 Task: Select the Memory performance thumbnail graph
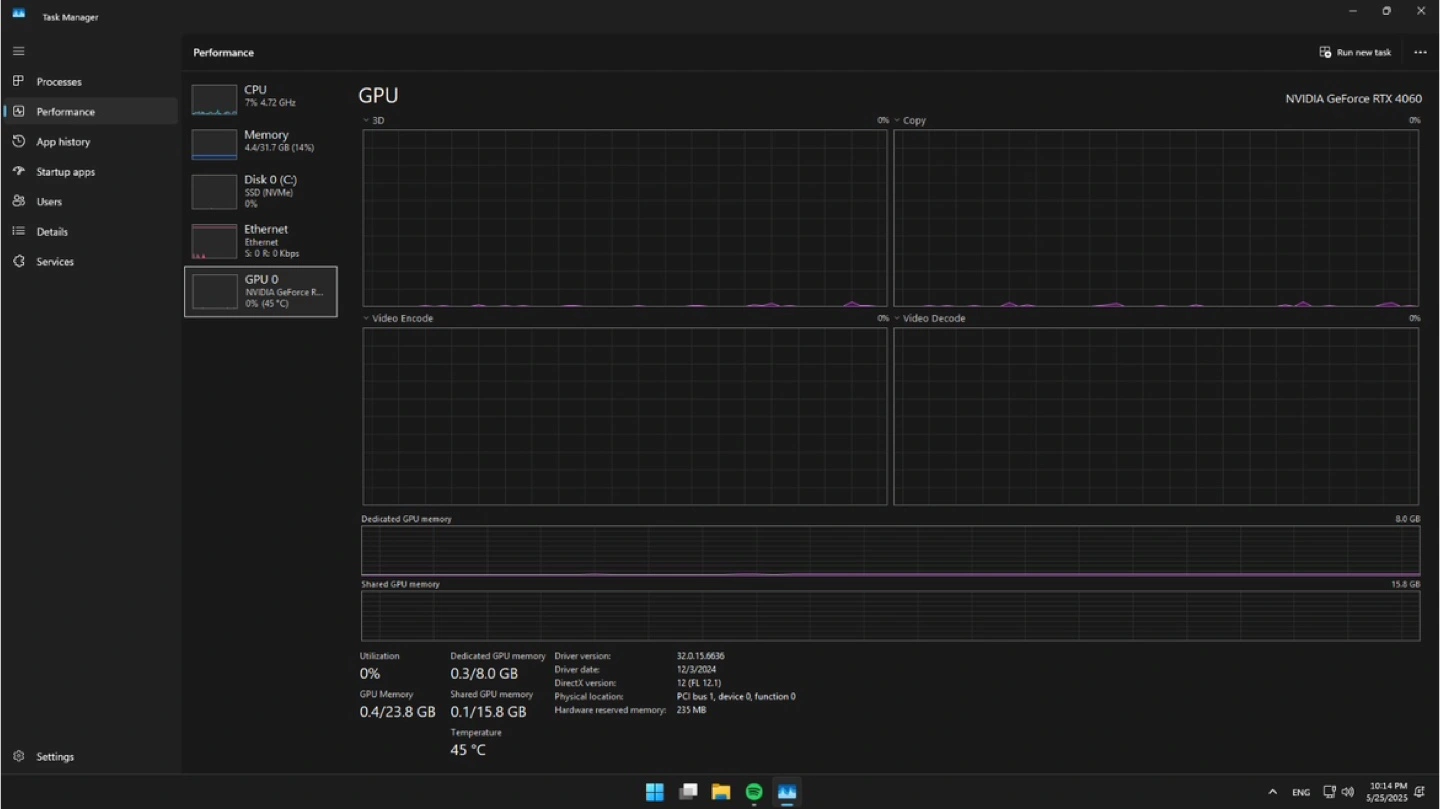point(214,144)
